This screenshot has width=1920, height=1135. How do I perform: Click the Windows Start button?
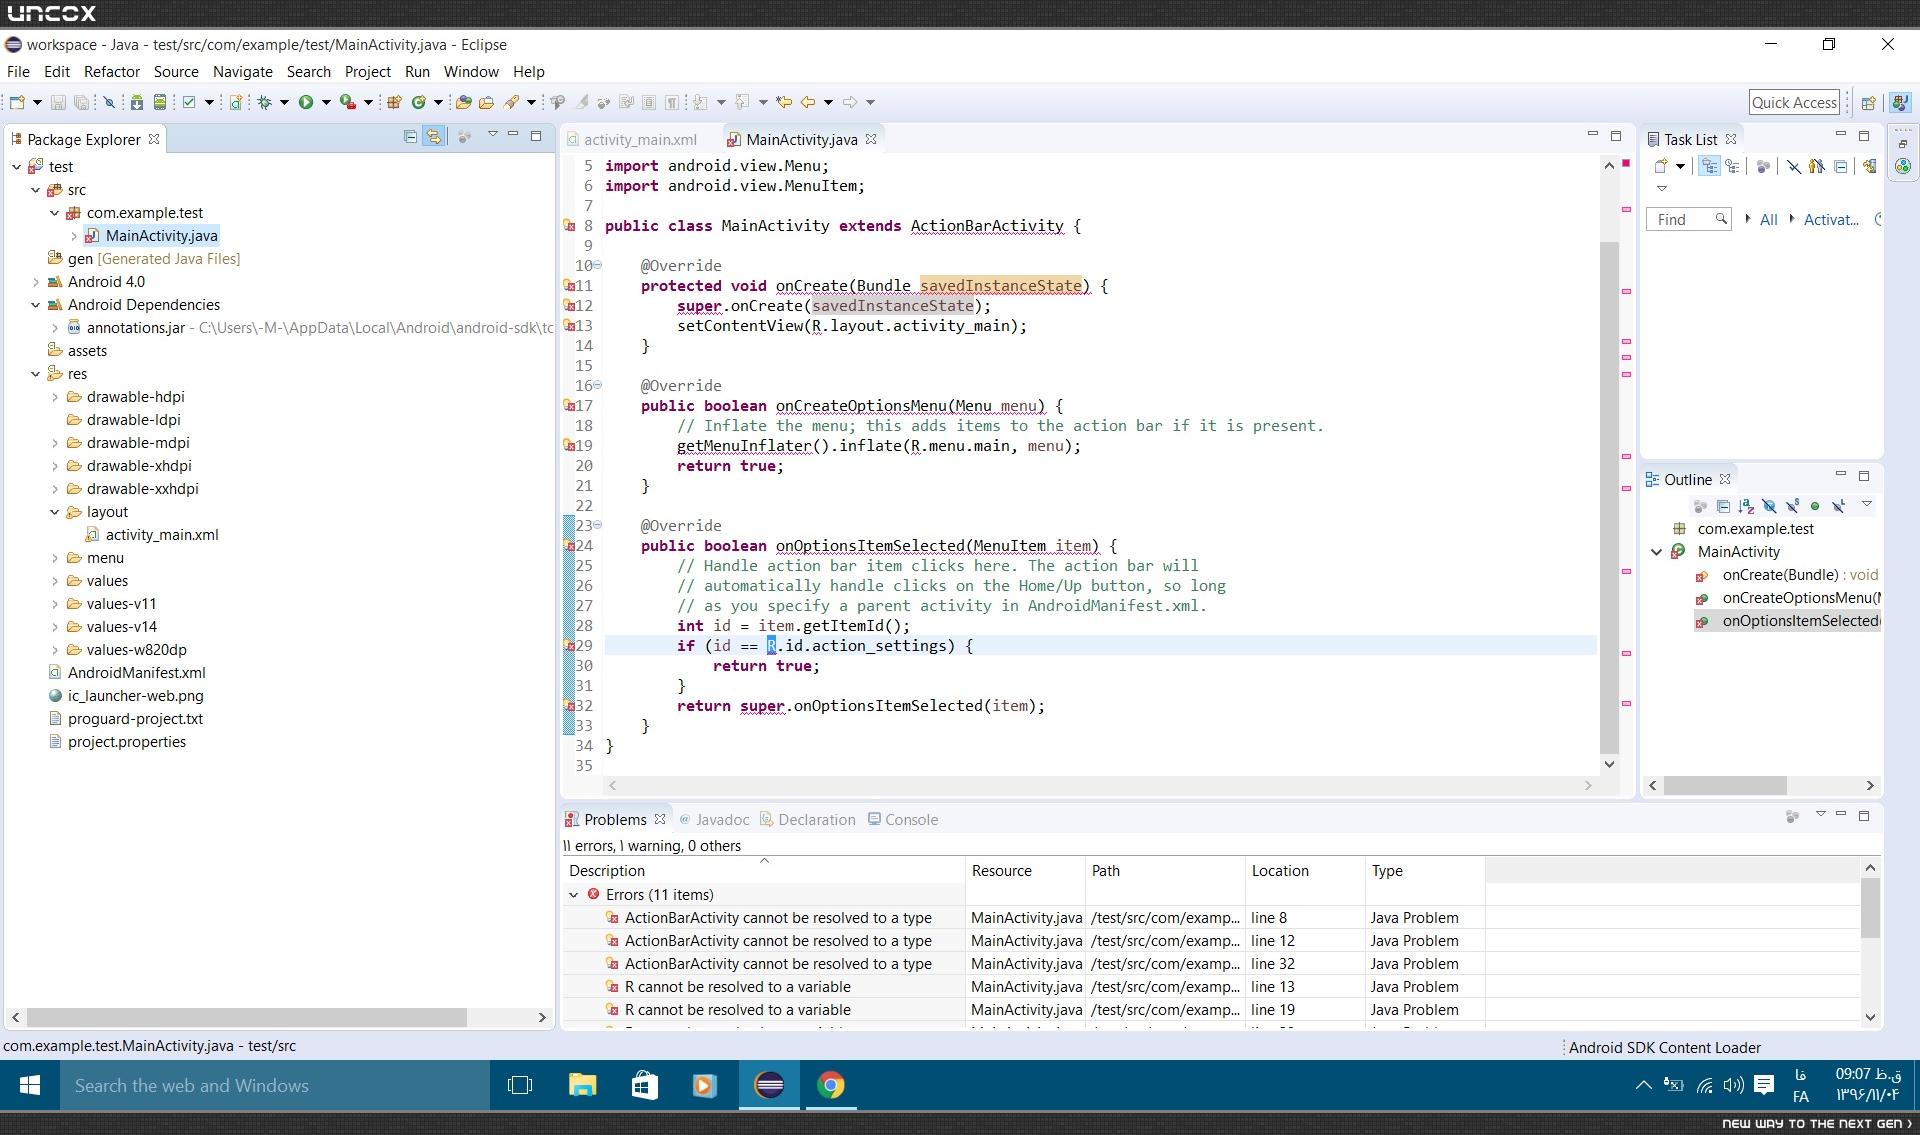coord(30,1086)
